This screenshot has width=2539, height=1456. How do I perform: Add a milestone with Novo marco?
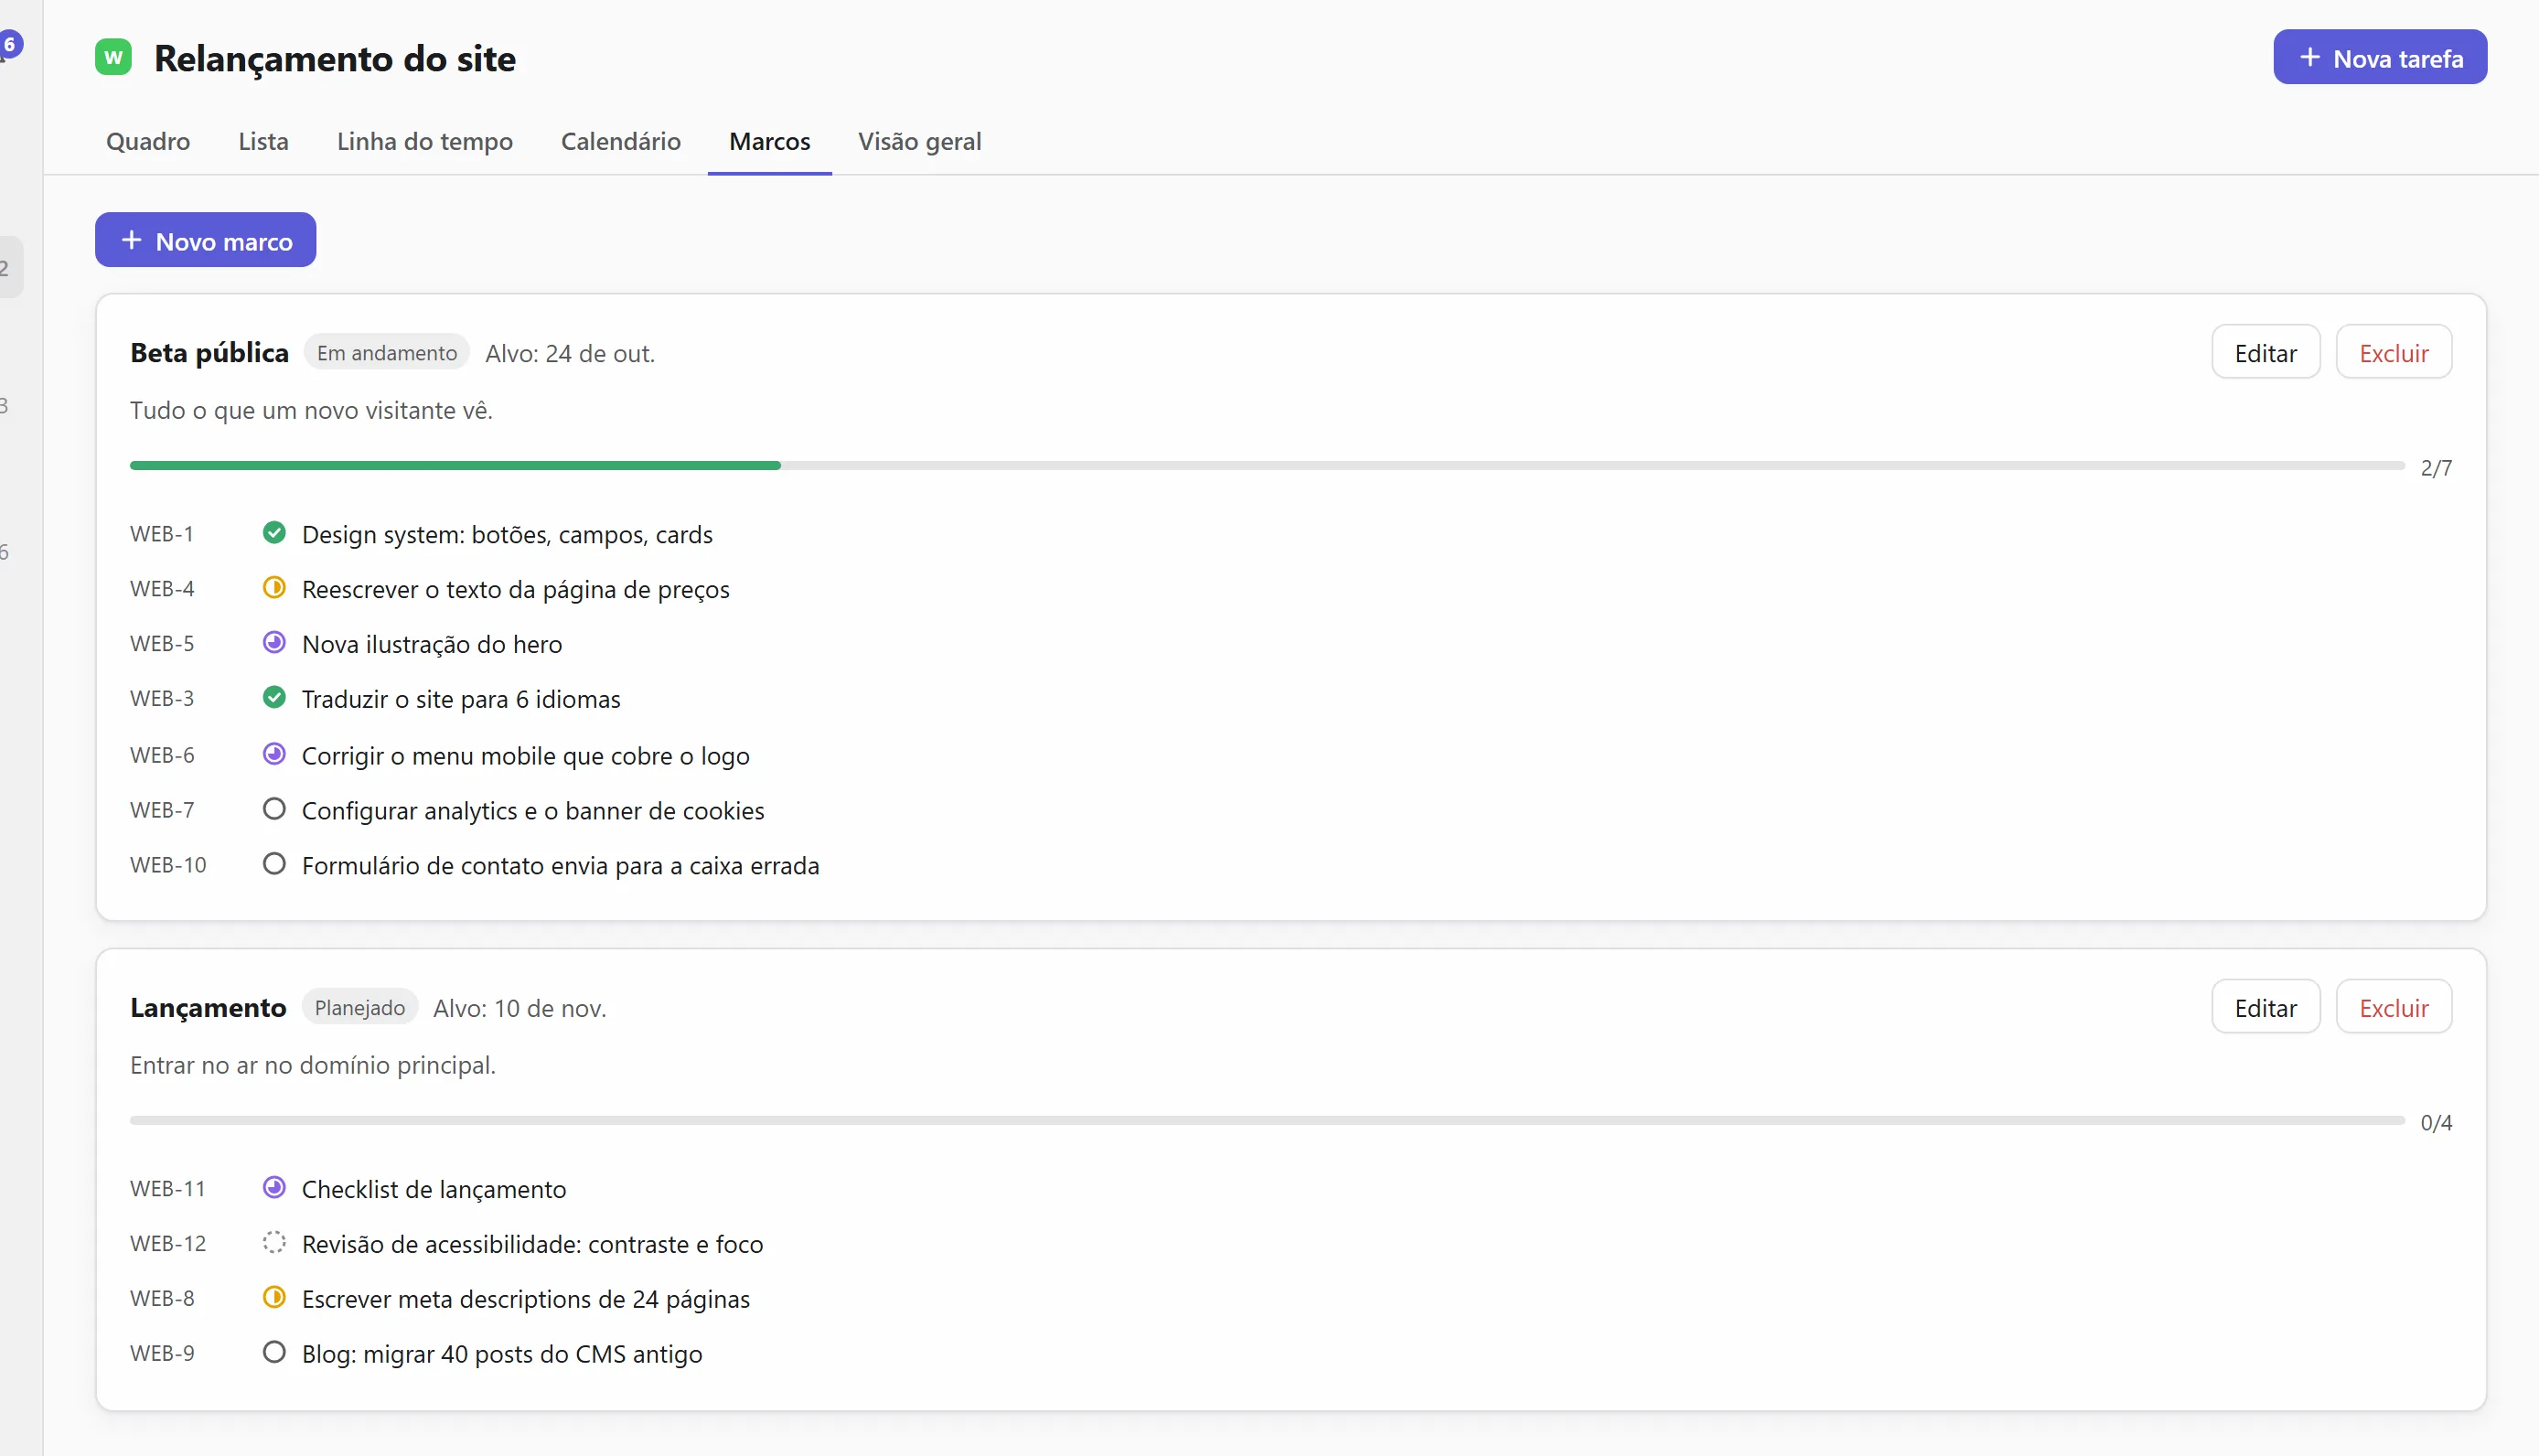click(206, 241)
